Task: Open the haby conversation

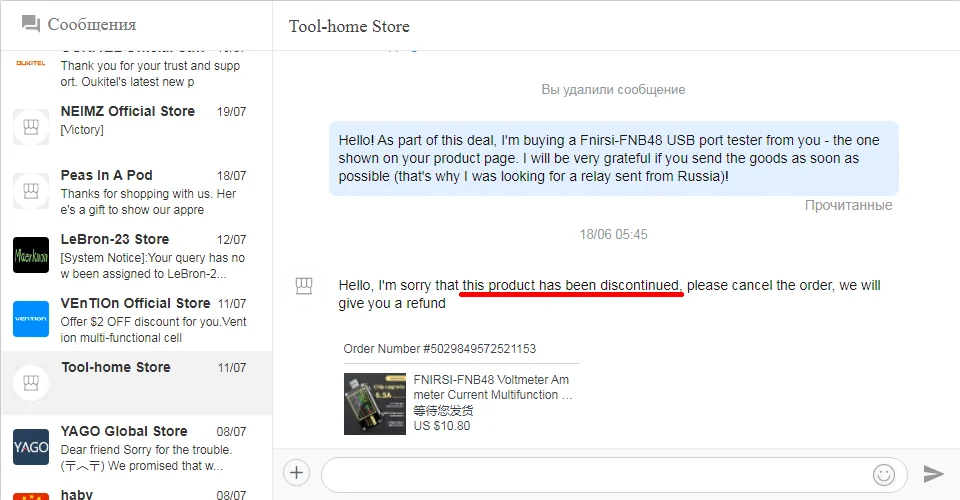Action: tap(137, 491)
